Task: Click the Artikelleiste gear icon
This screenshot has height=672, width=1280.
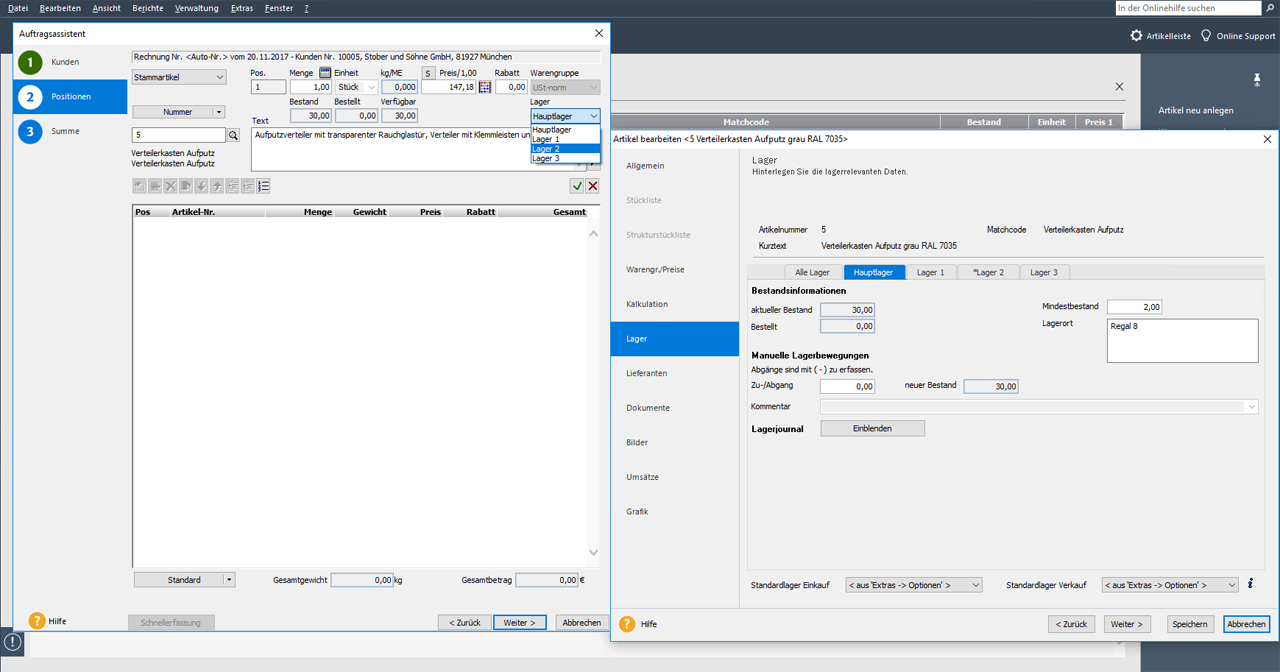Action: coord(1136,35)
